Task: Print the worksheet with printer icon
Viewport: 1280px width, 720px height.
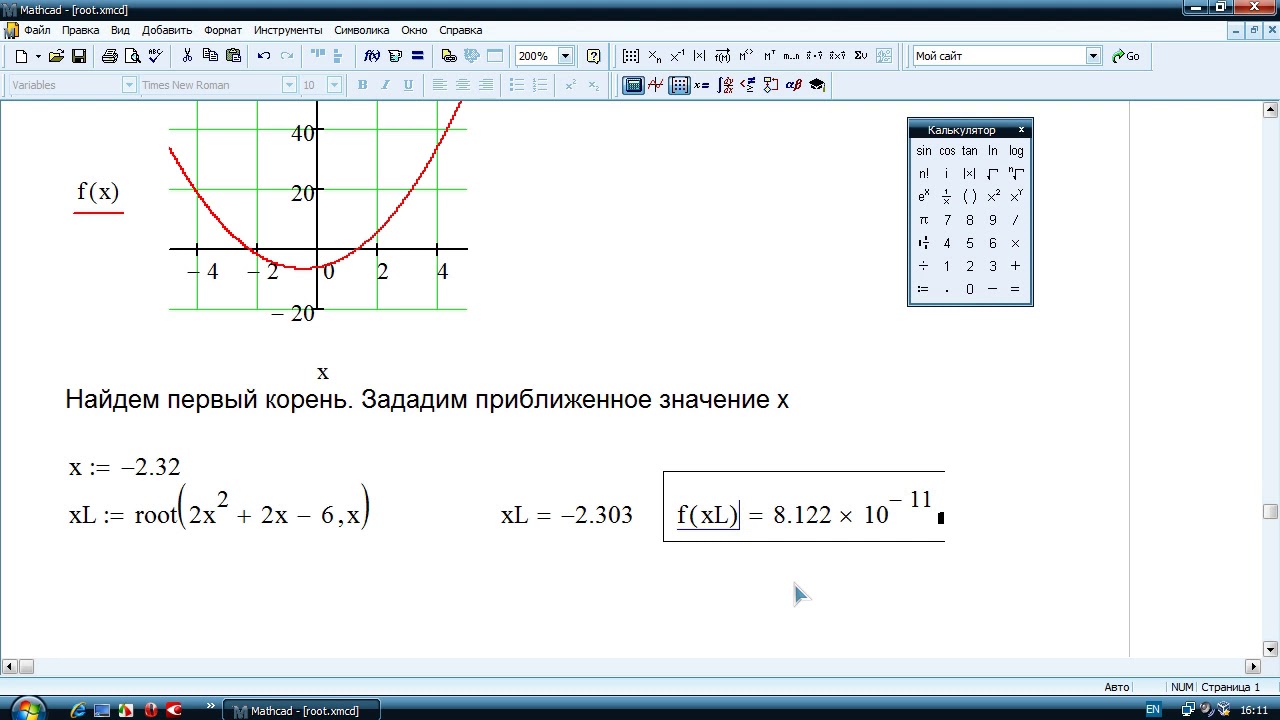Action: (x=110, y=56)
